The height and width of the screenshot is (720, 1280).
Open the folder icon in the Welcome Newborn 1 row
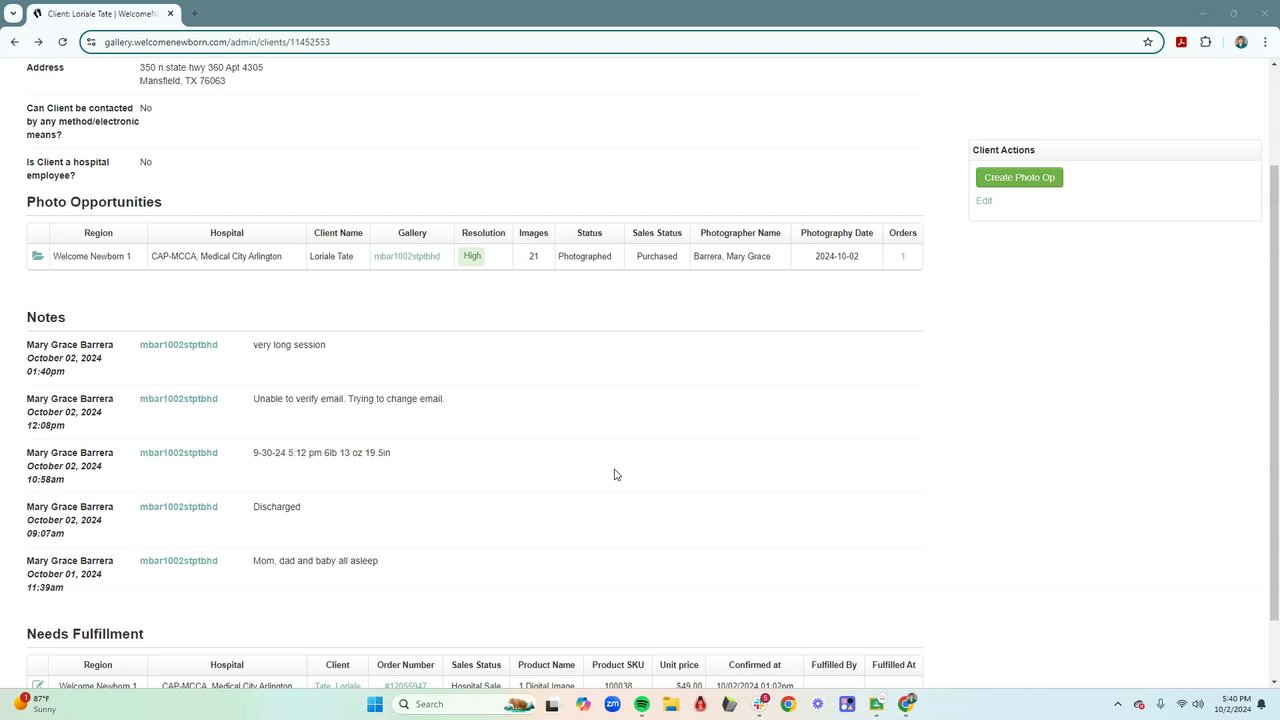click(37, 256)
